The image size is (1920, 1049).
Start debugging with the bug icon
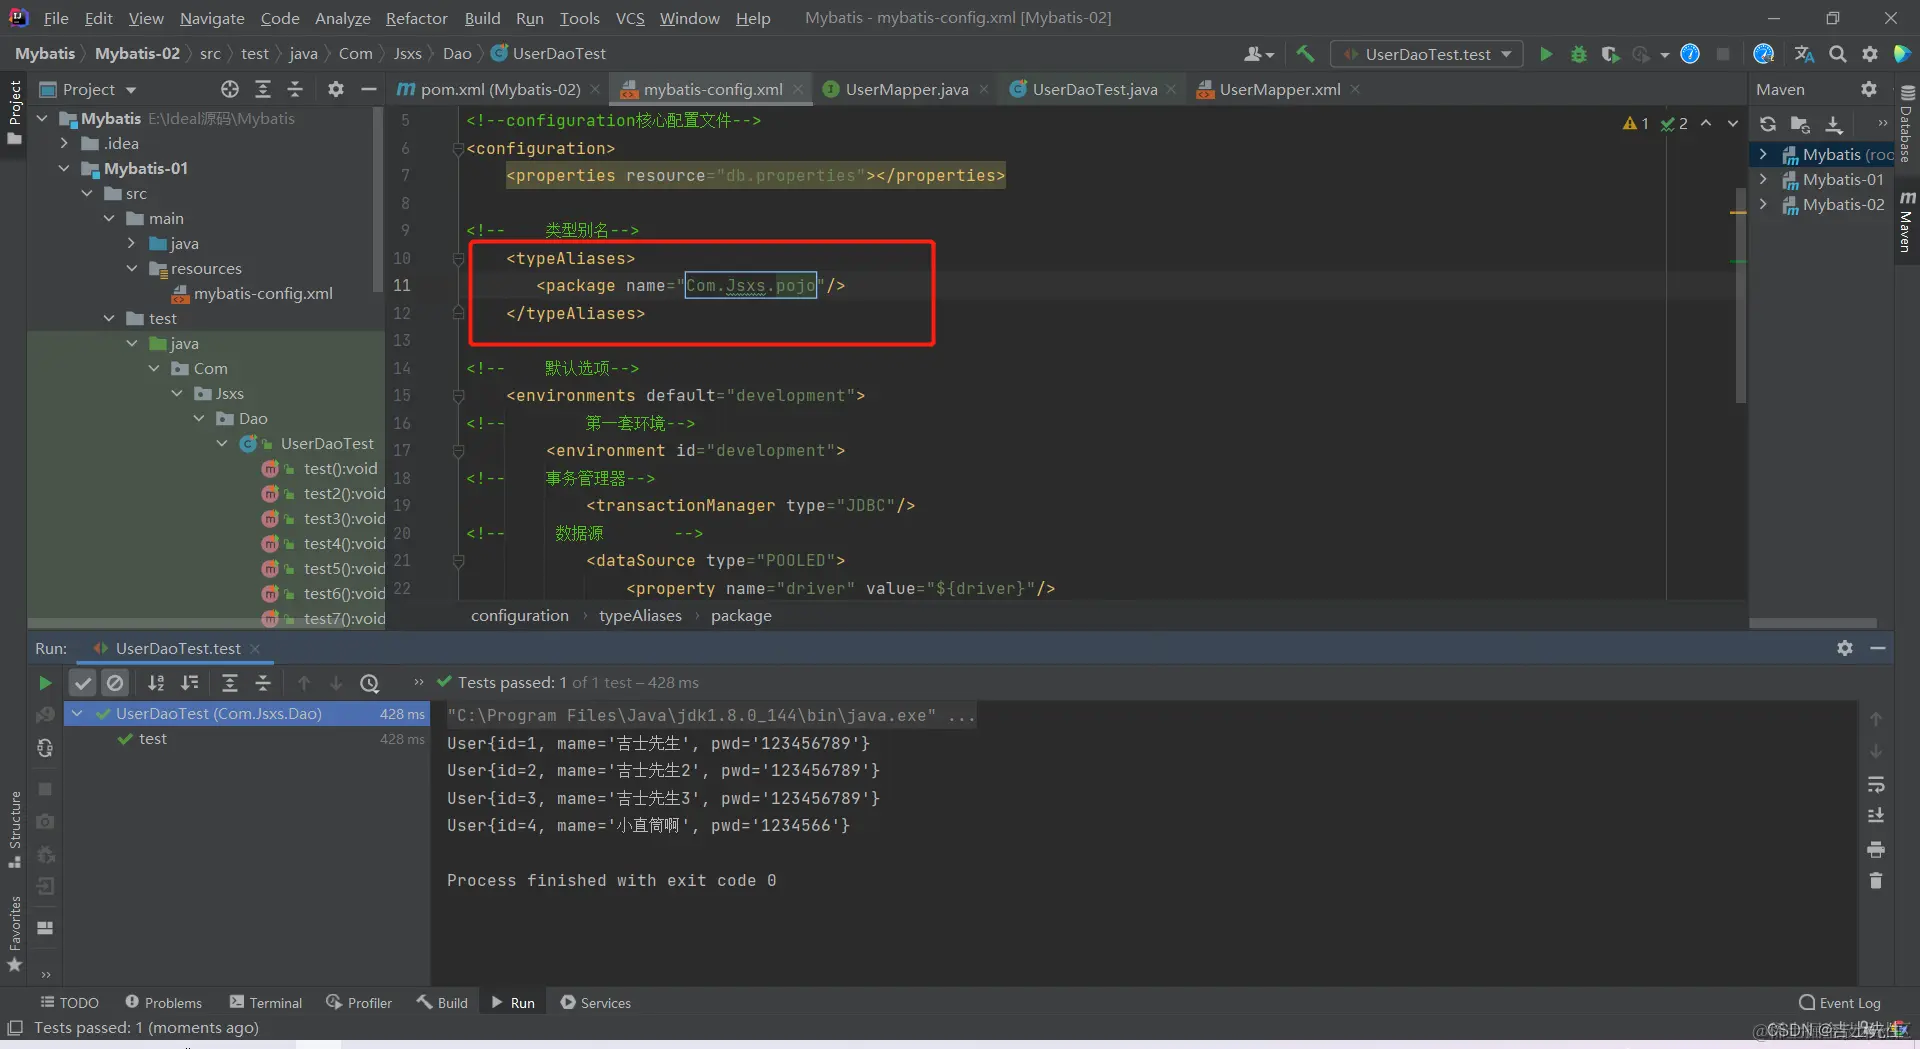(x=1578, y=54)
